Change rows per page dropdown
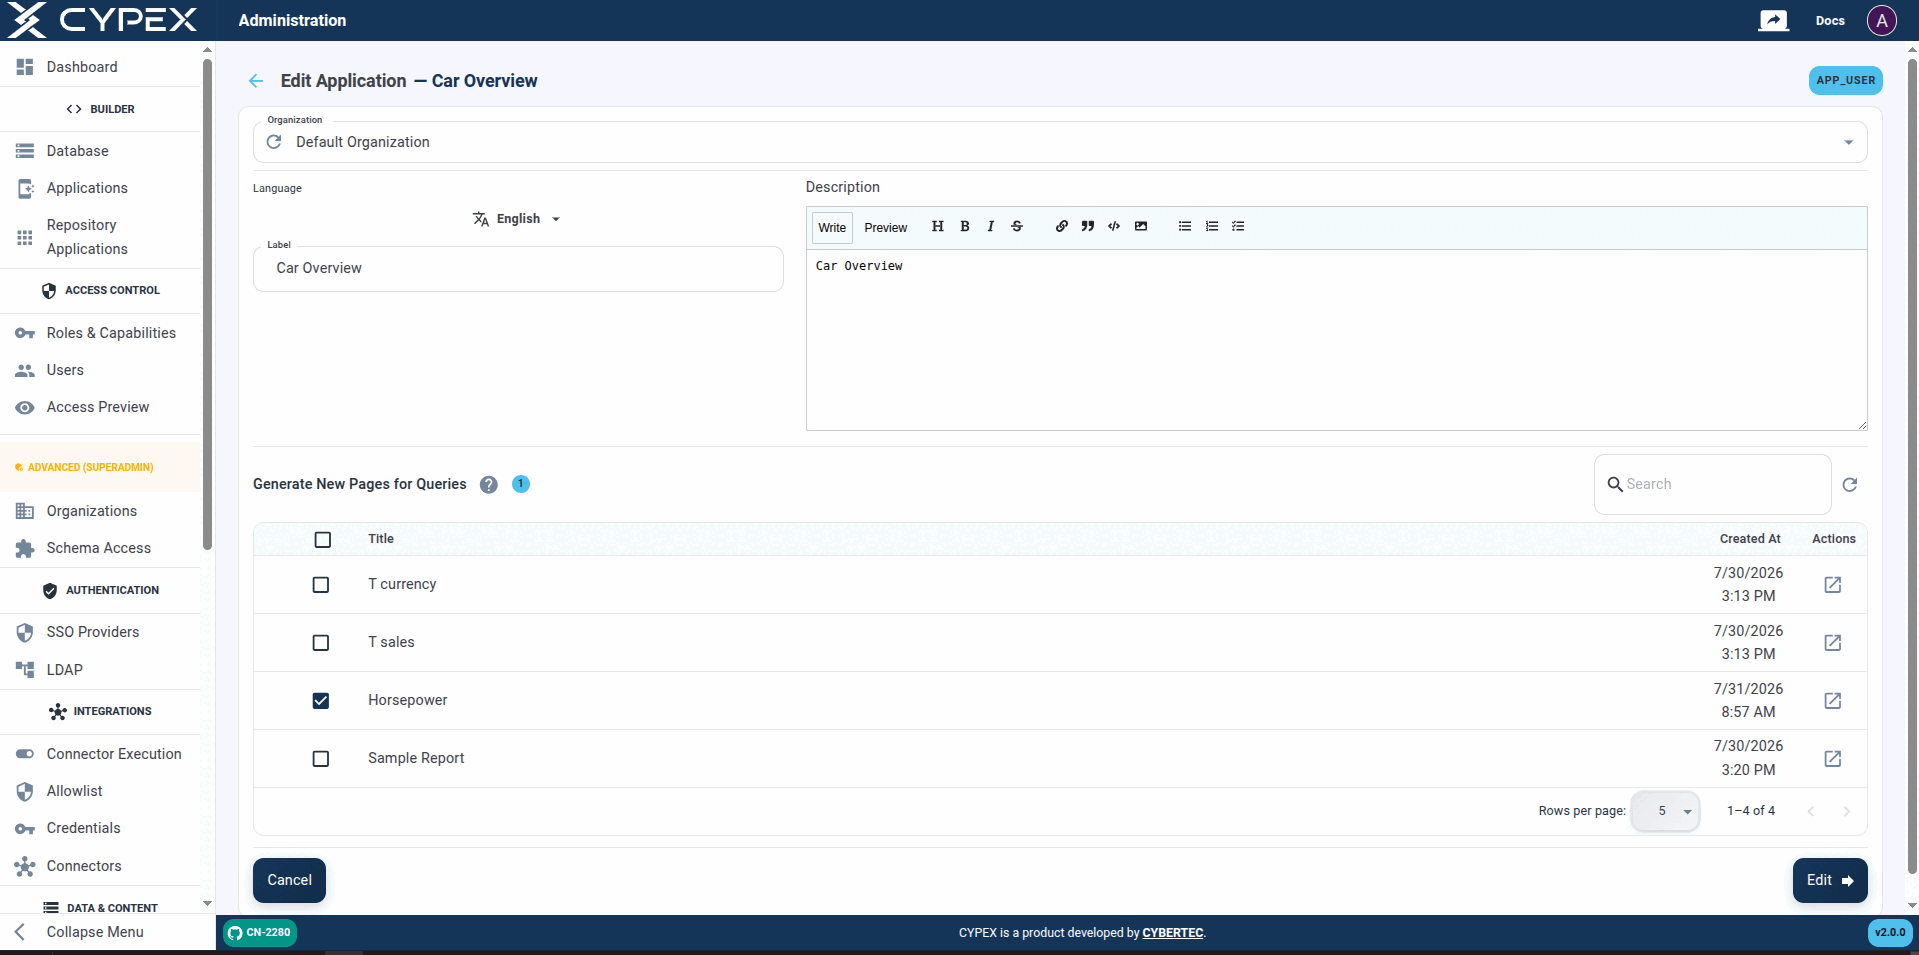The height and width of the screenshot is (955, 1919). coord(1665,811)
